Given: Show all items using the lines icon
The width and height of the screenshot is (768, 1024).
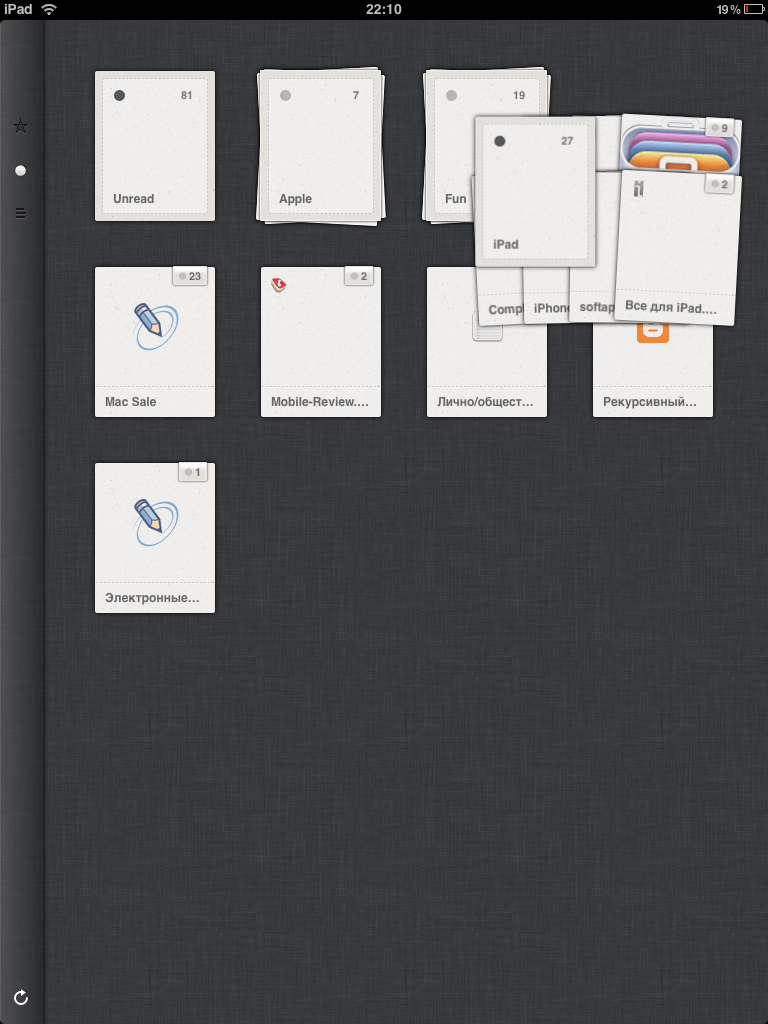Looking at the screenshot, I should coord(20,213).
